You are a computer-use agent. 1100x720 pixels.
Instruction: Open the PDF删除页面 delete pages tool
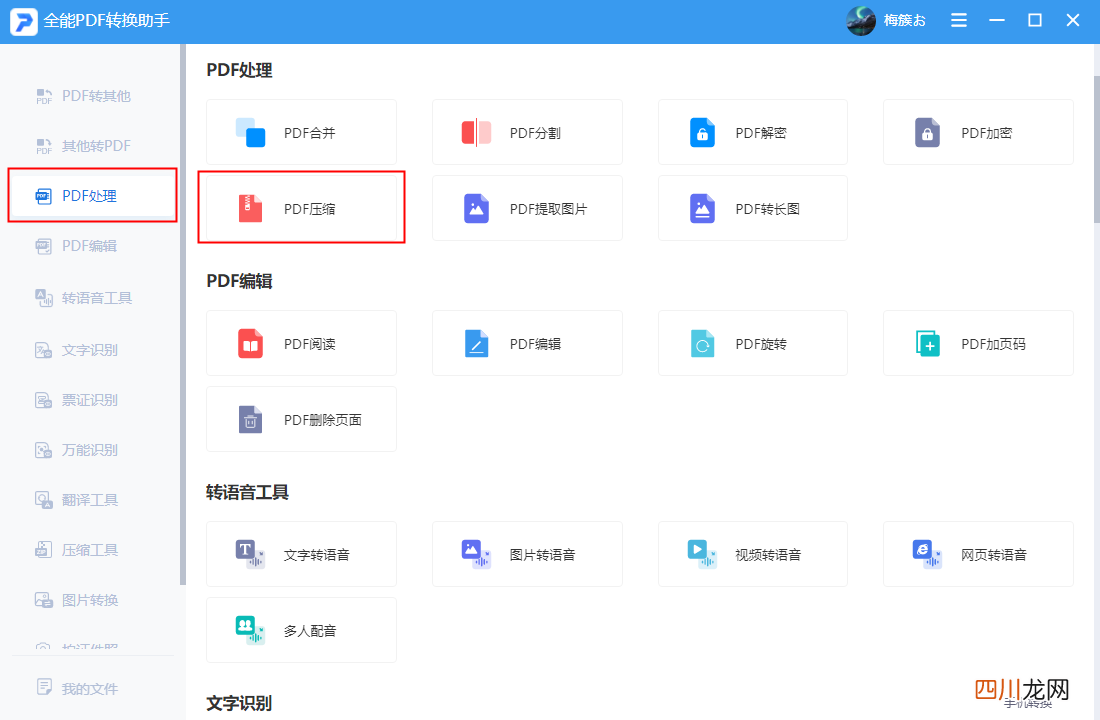click(301, 419)
